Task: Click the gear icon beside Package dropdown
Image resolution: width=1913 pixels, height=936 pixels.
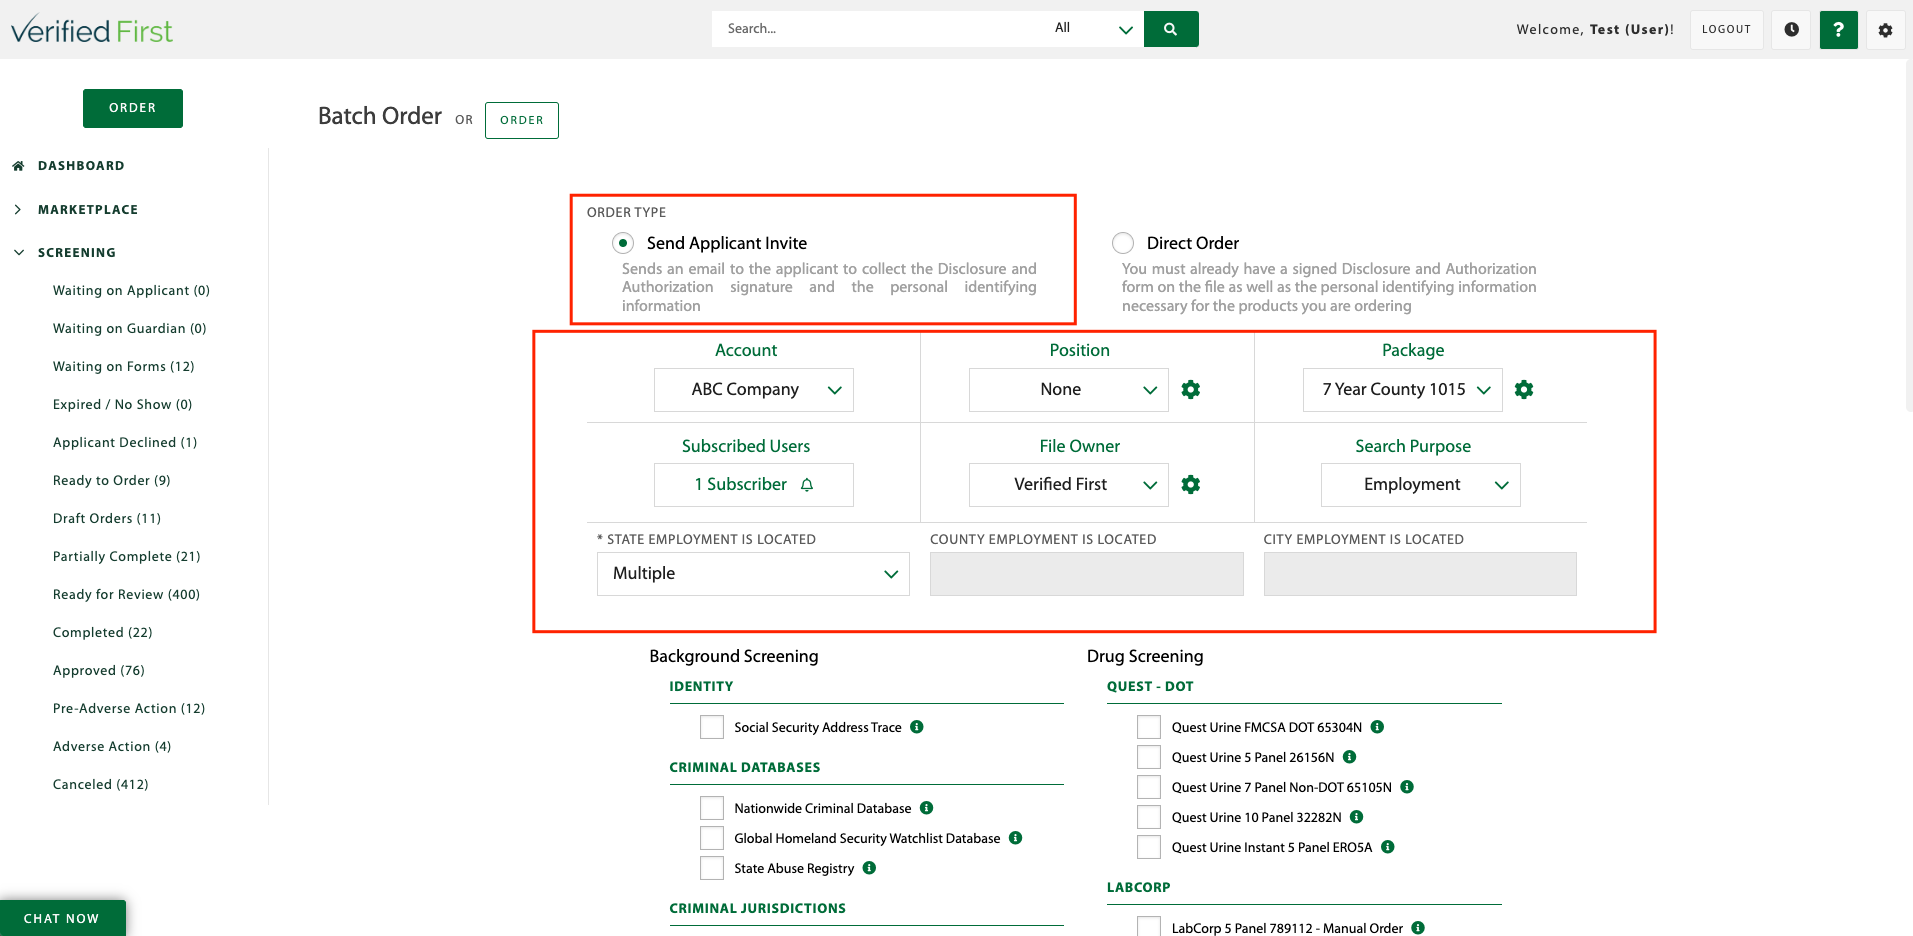Action: tap(1524, 389)
